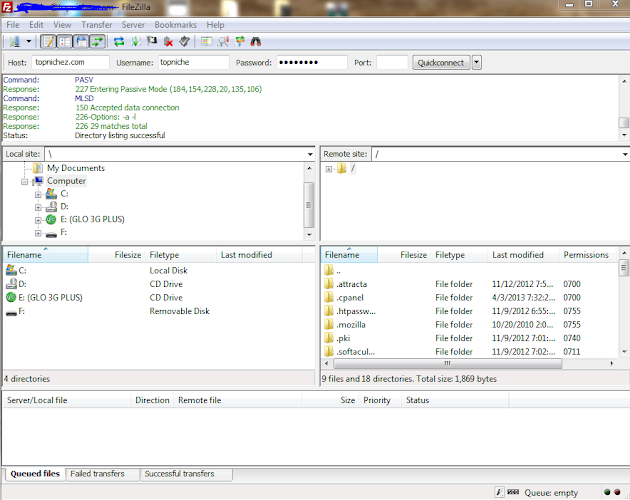Select the .cpanel remote folder
The height and width of the screenshot is (500, 630).
(x=470, y=297)
